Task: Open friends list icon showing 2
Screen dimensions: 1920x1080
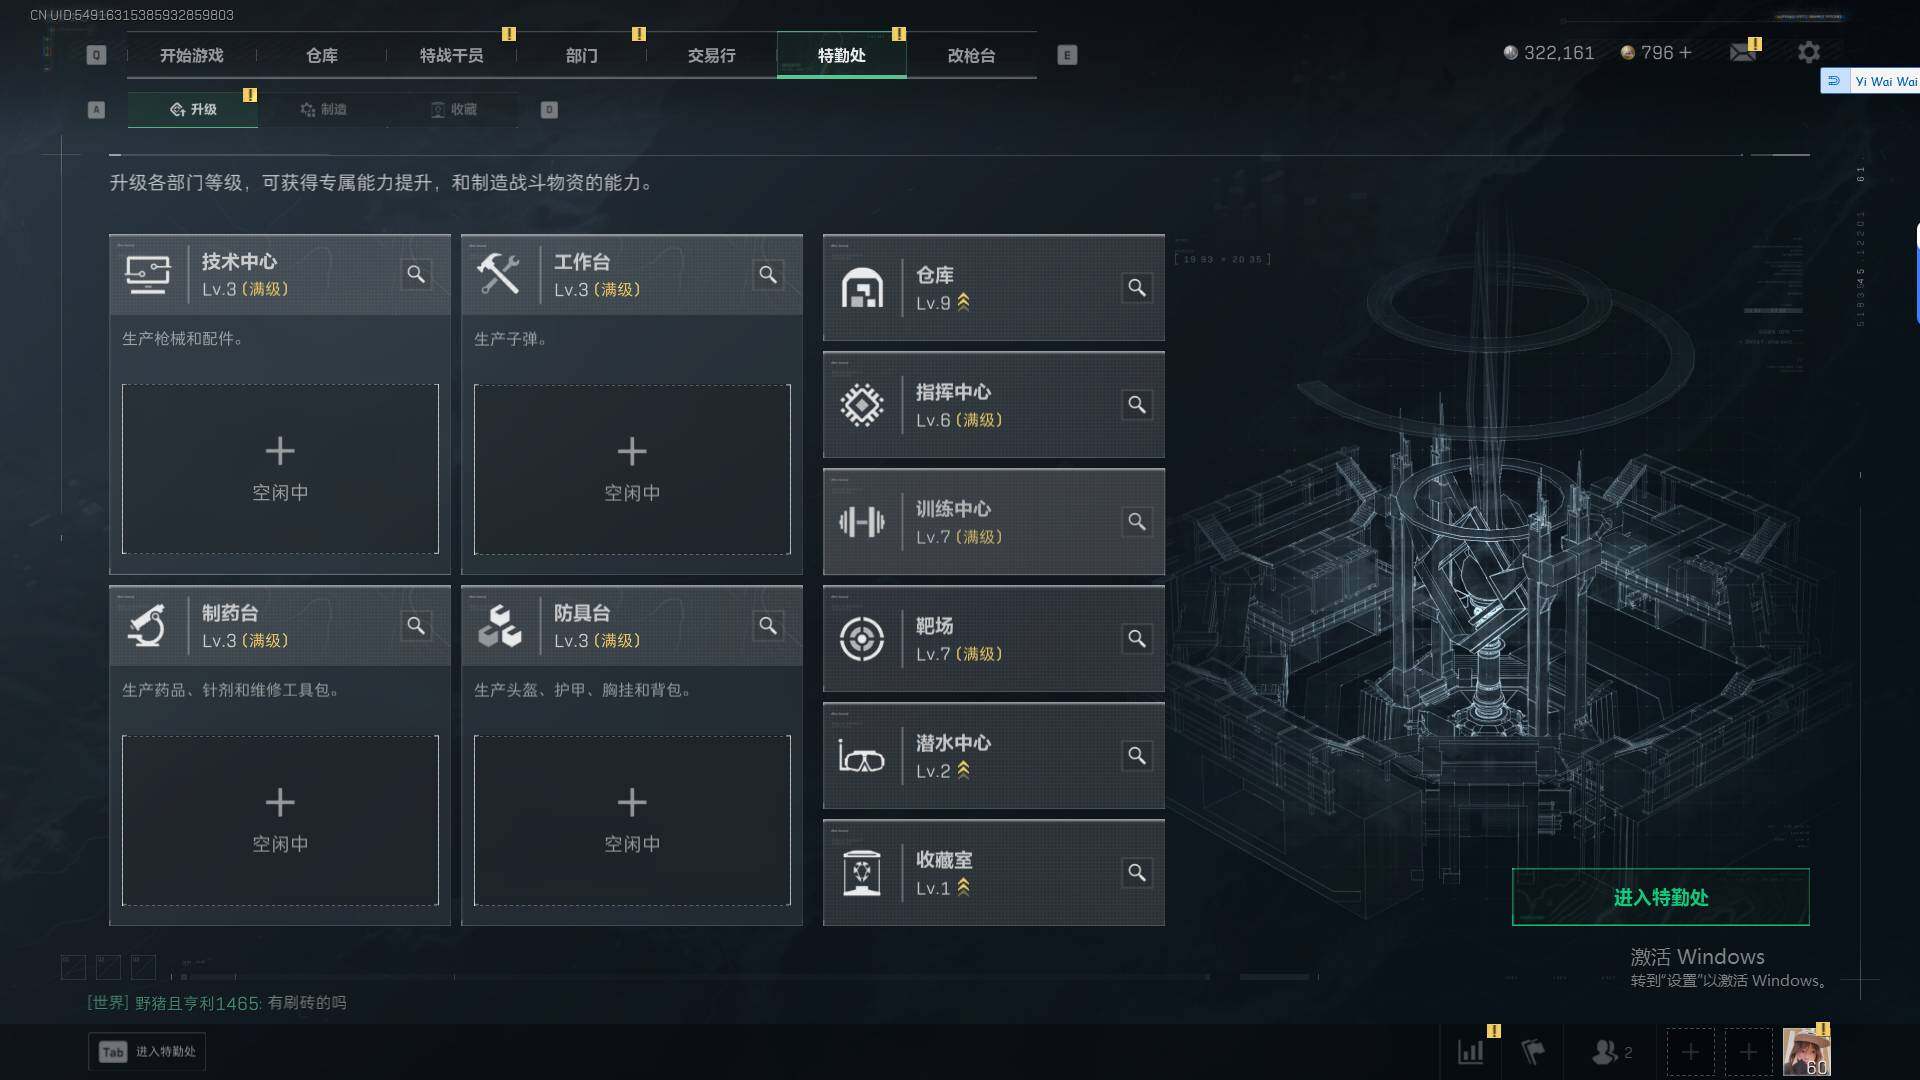Action: (1611, 1052)
